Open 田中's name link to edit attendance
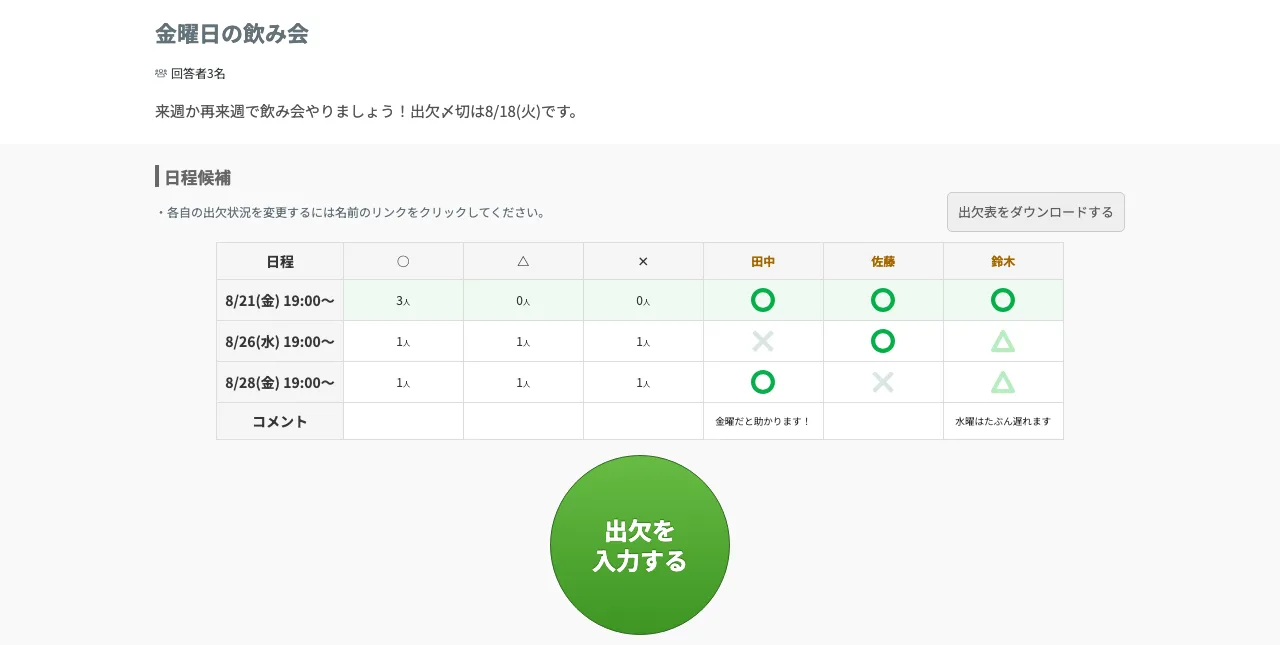Screen dimensions: 1280x645 [x=763, y=262]
